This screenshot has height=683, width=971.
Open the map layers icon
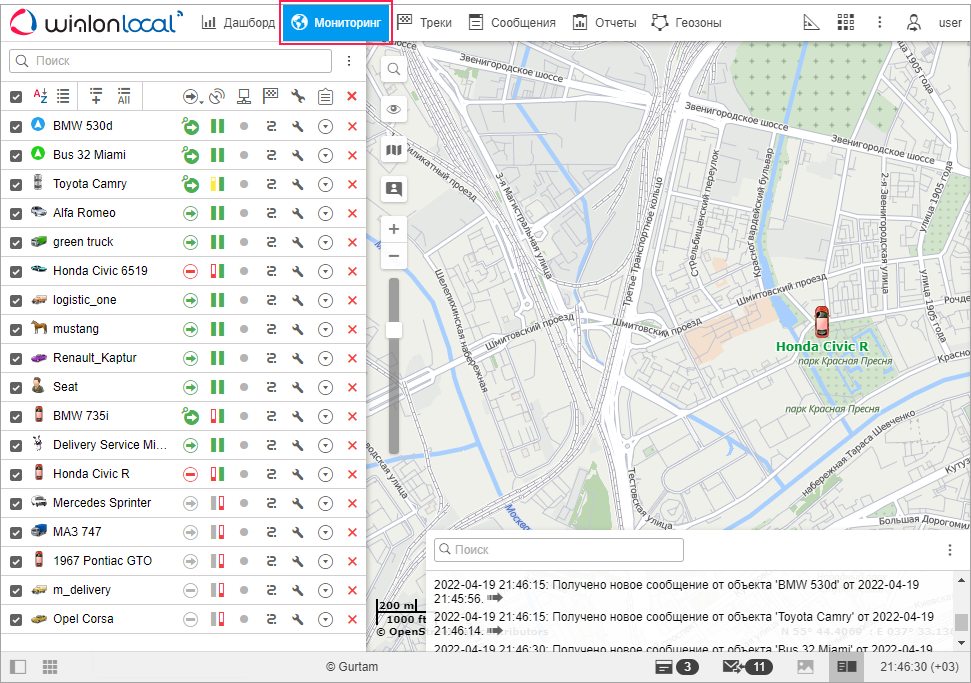pyautogui.click(x=394, y=150)
